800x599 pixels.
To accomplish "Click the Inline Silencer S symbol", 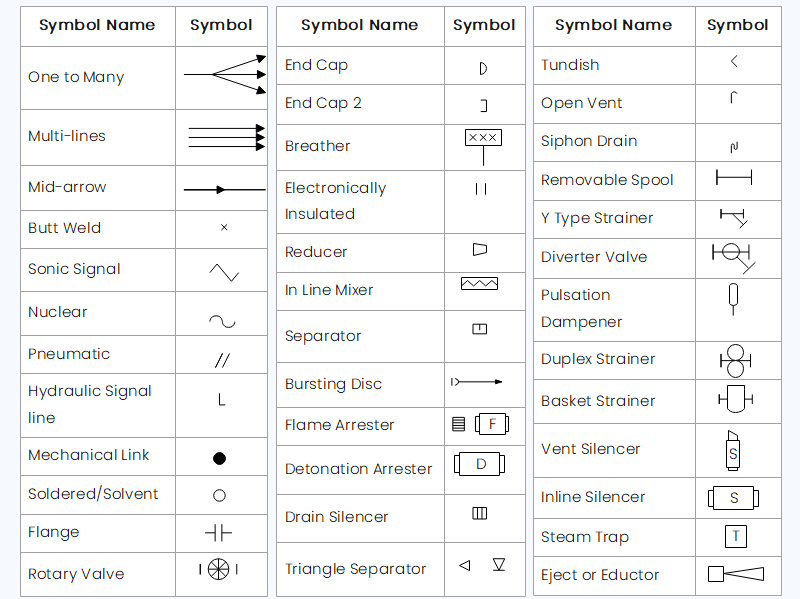I will 733,498.
